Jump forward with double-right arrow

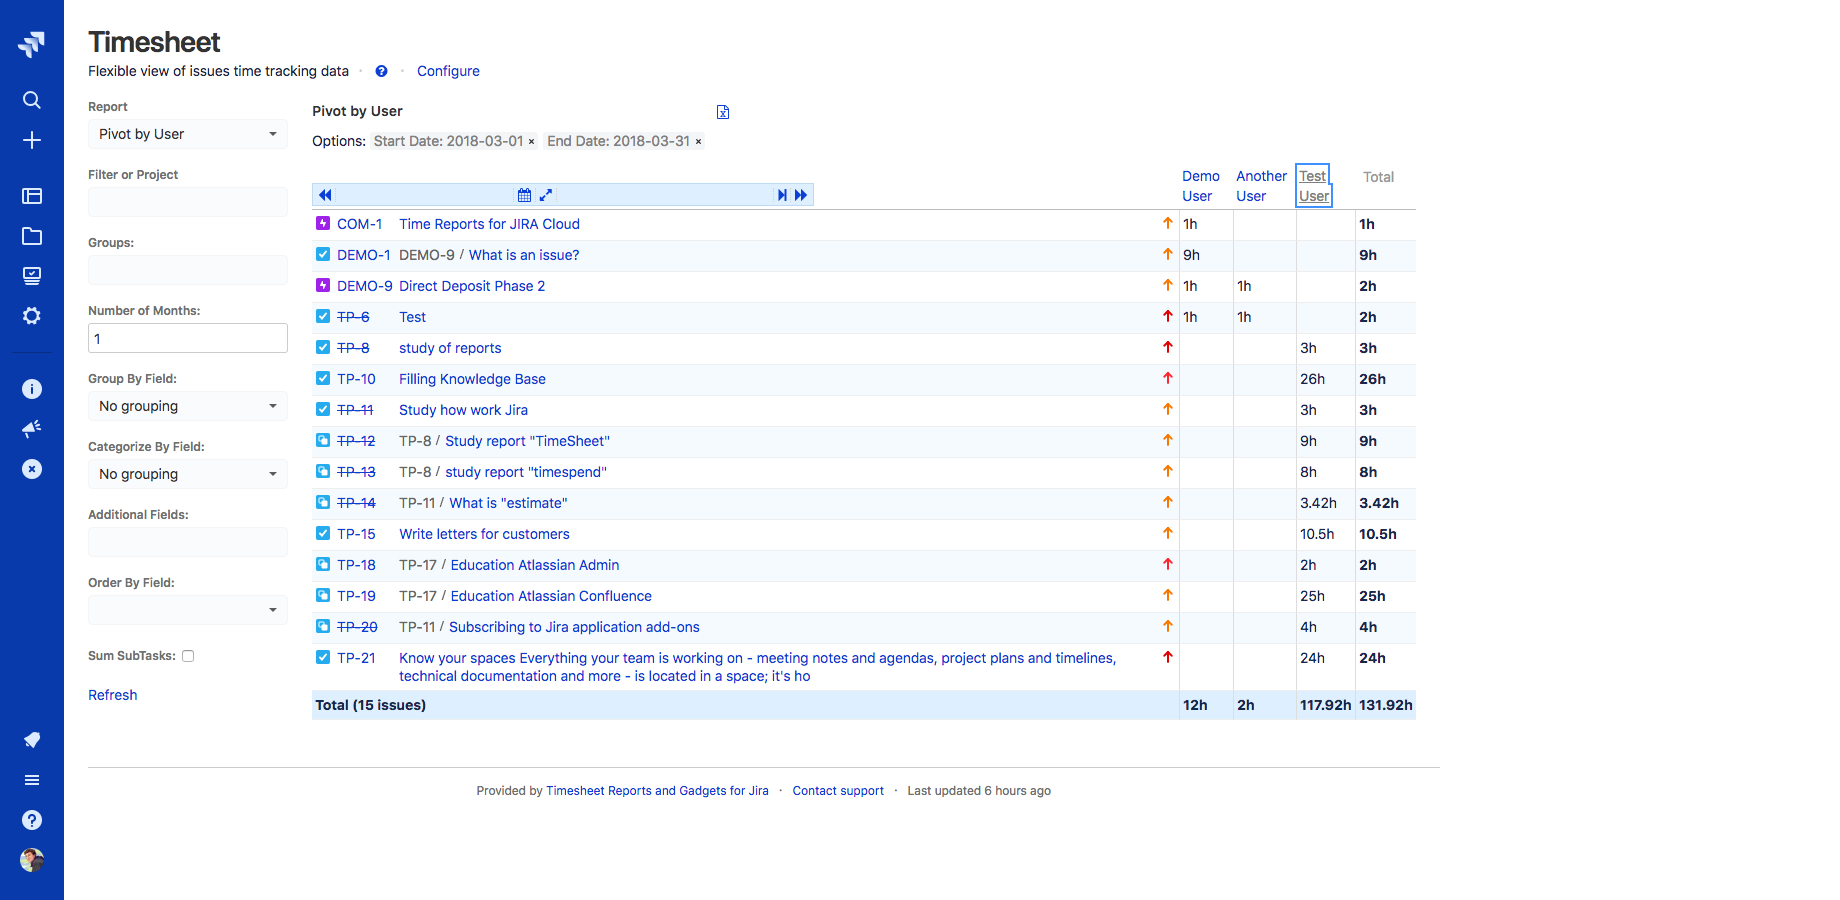click(x=801, y=195)
